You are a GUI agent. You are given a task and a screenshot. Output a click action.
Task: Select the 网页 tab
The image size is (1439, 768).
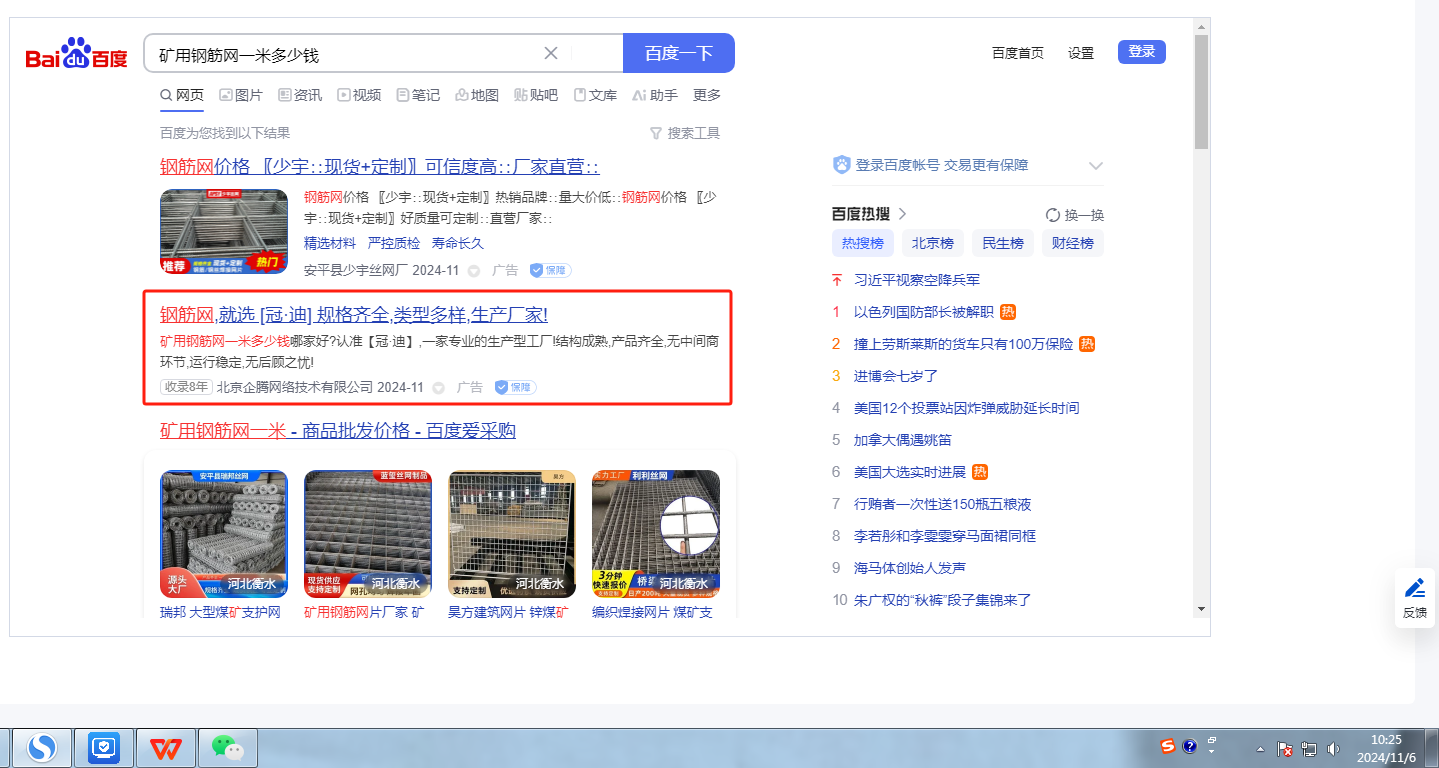[182, 95]
